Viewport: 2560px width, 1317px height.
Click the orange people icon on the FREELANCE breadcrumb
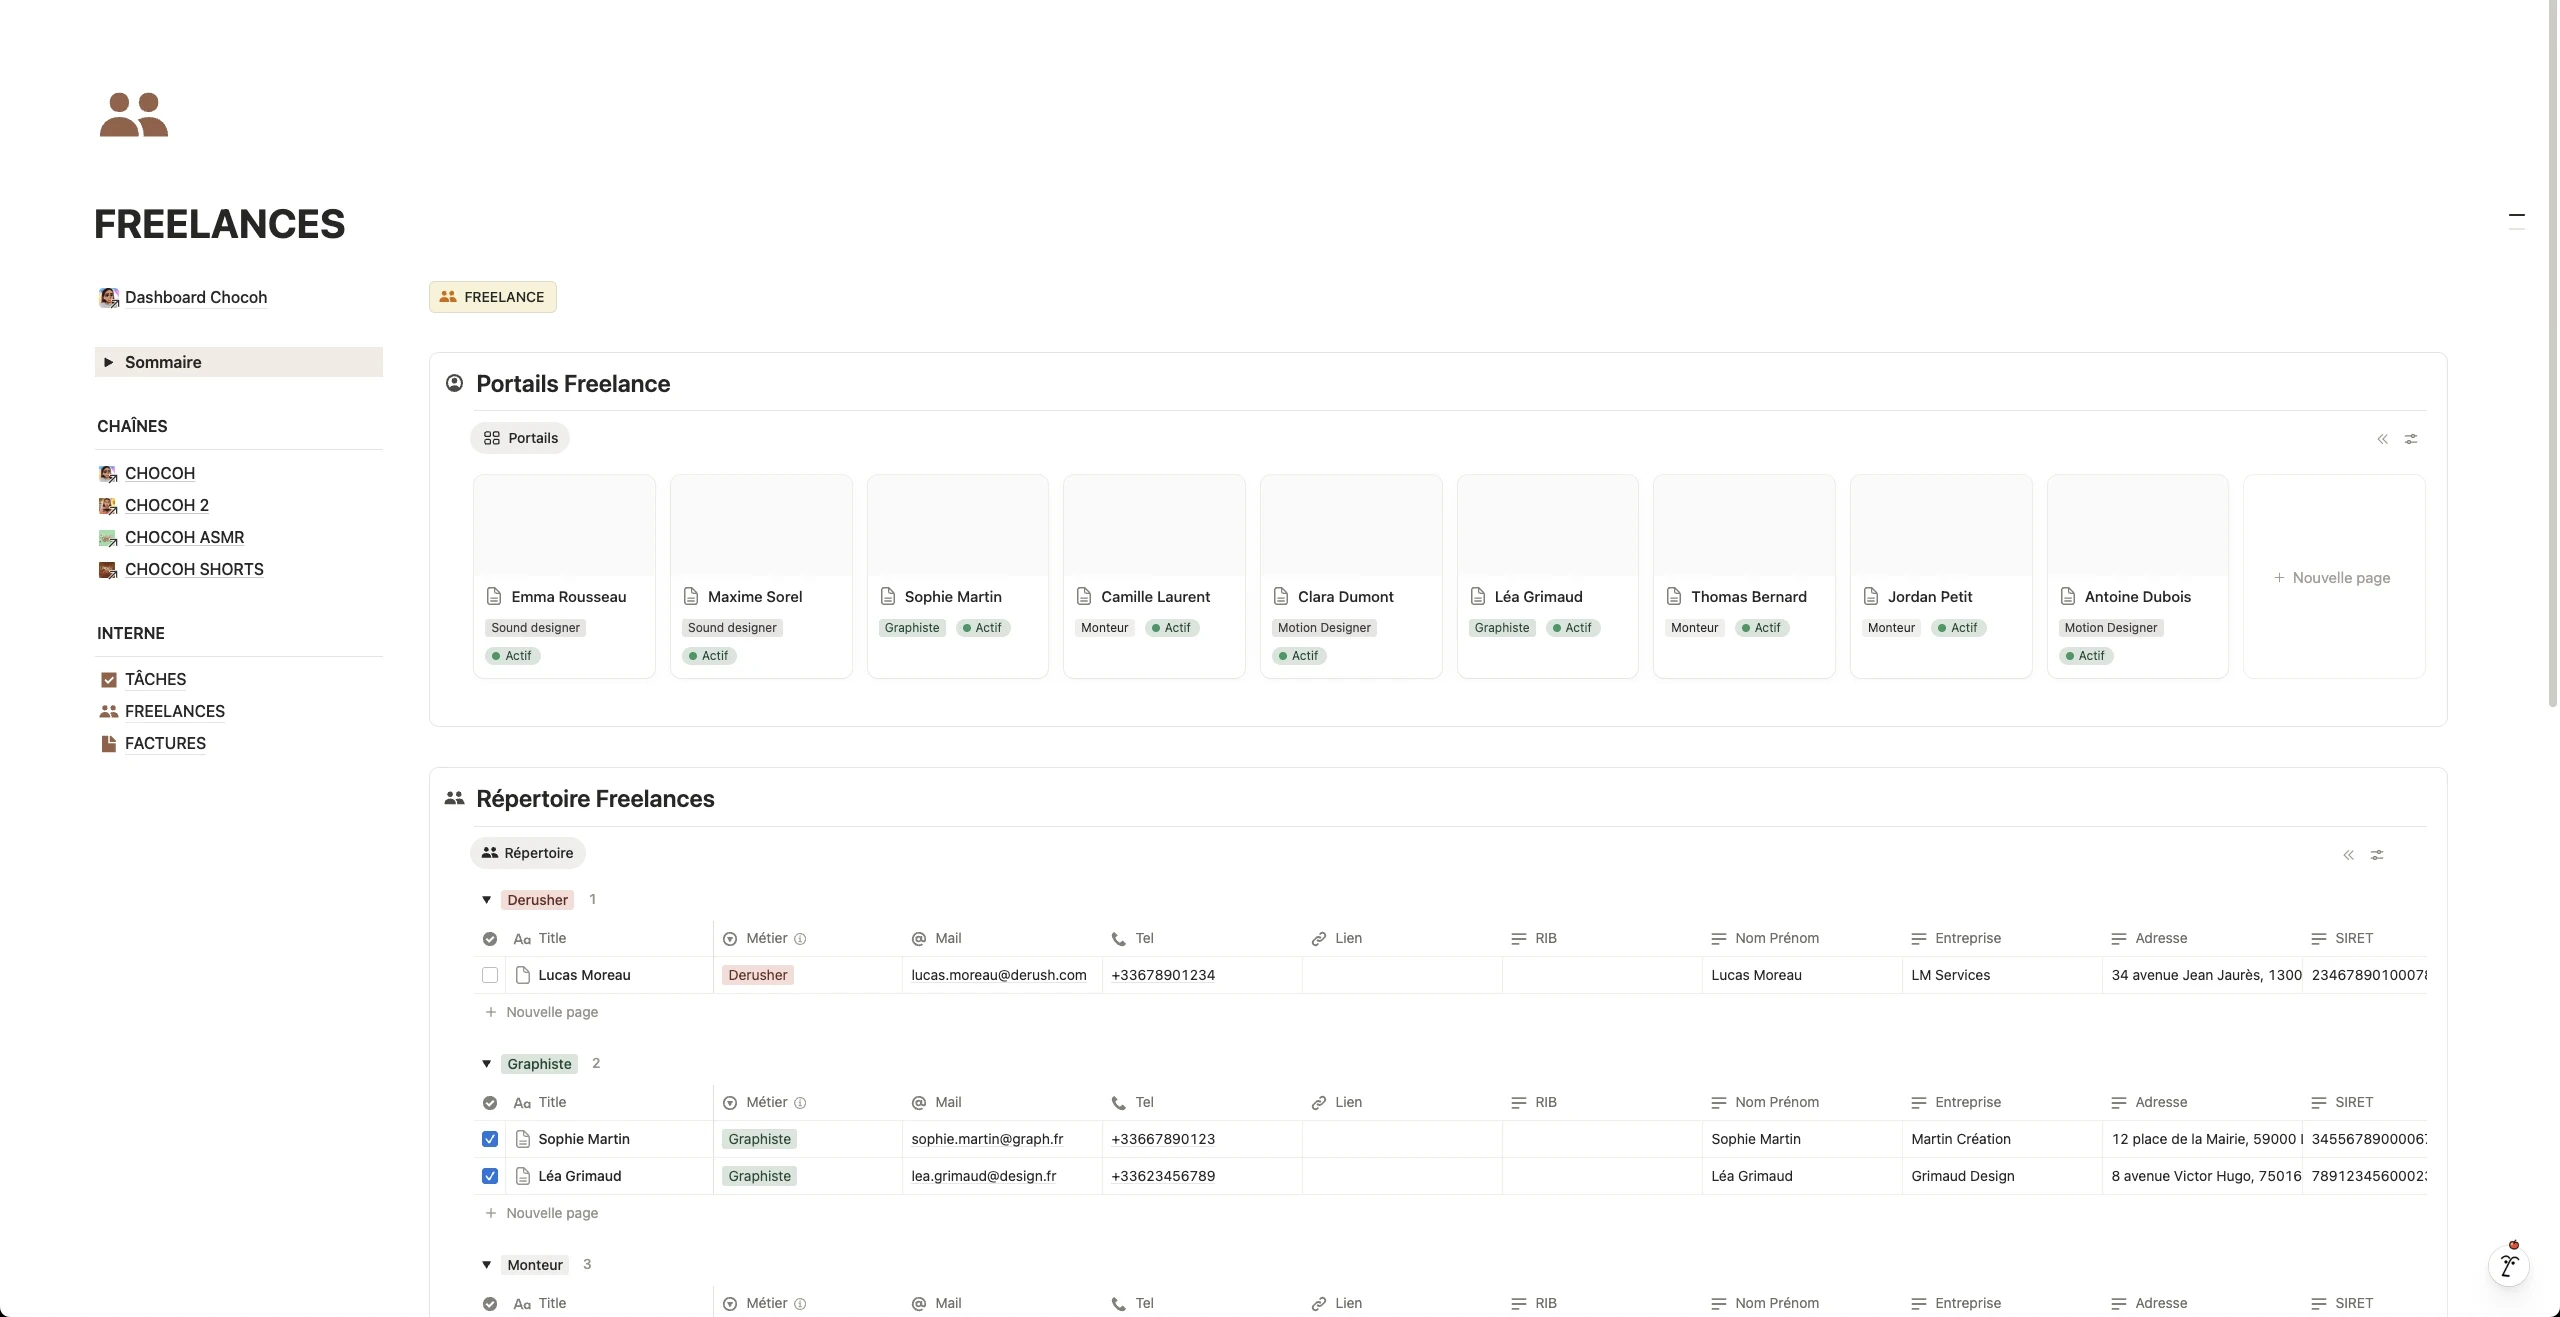pyautogui.click(x=448, y=296)
